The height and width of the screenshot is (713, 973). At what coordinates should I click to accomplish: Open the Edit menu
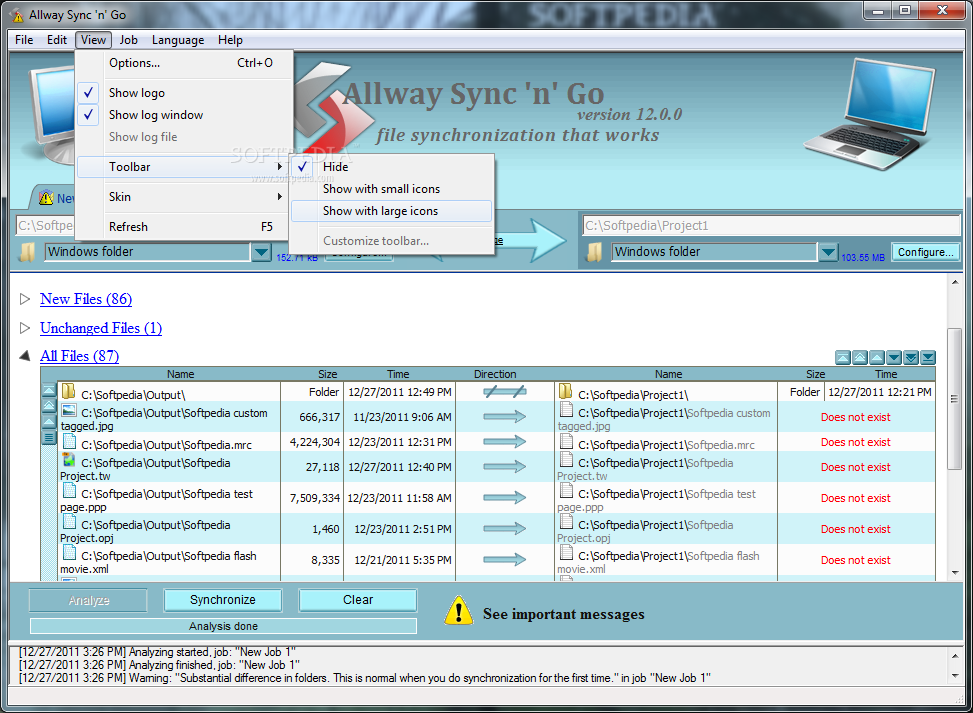click(56, 40)
